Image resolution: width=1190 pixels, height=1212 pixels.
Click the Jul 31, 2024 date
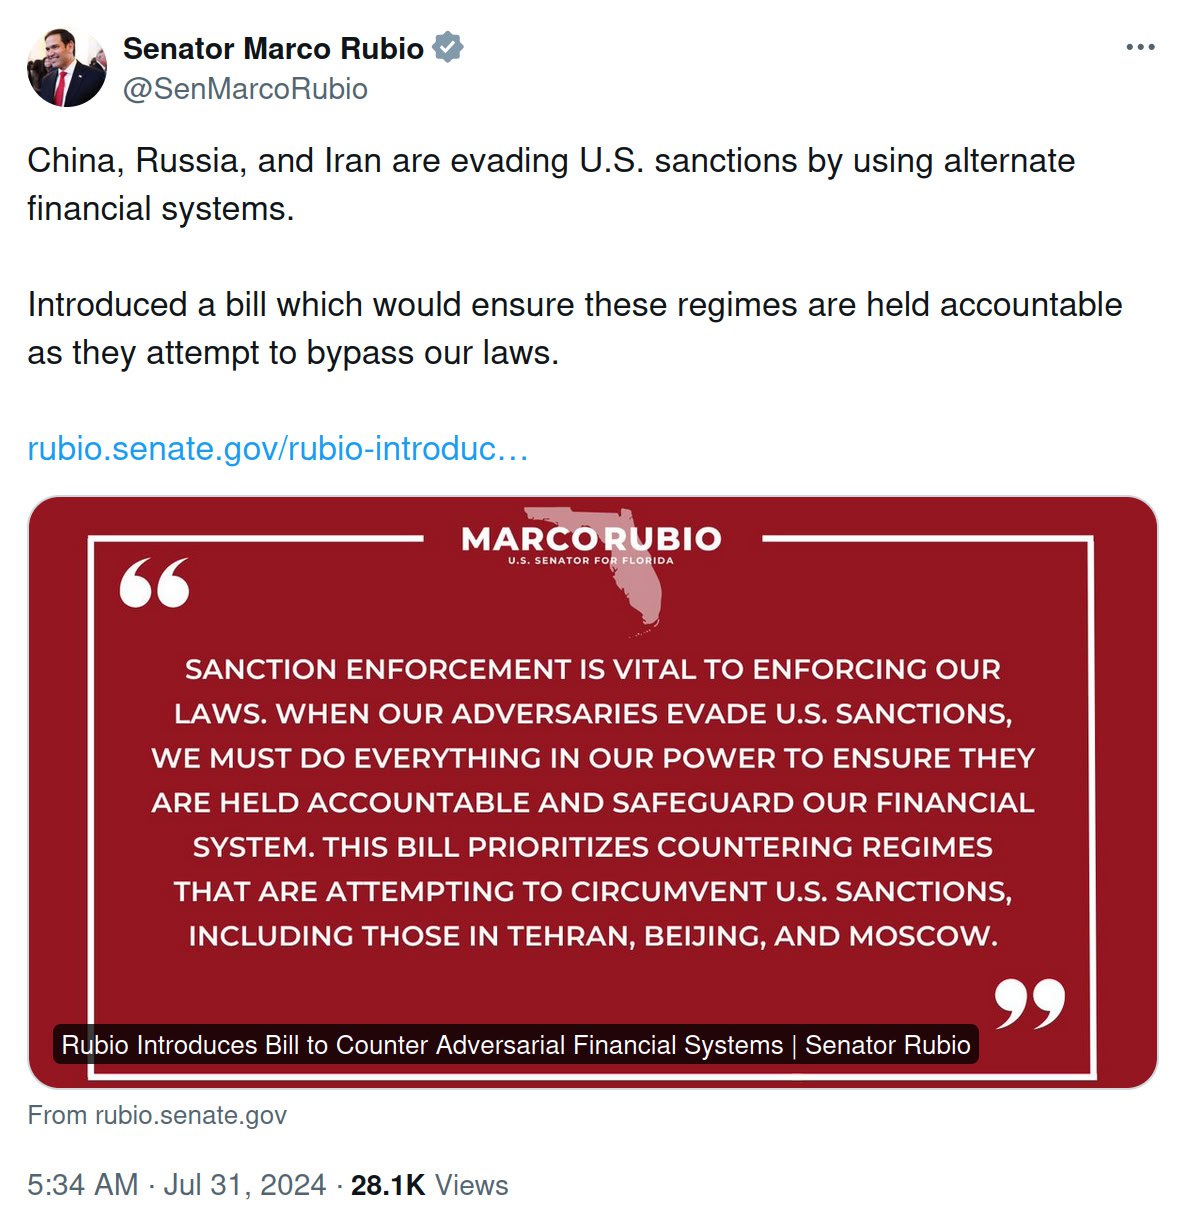[x=245, y=1185]
